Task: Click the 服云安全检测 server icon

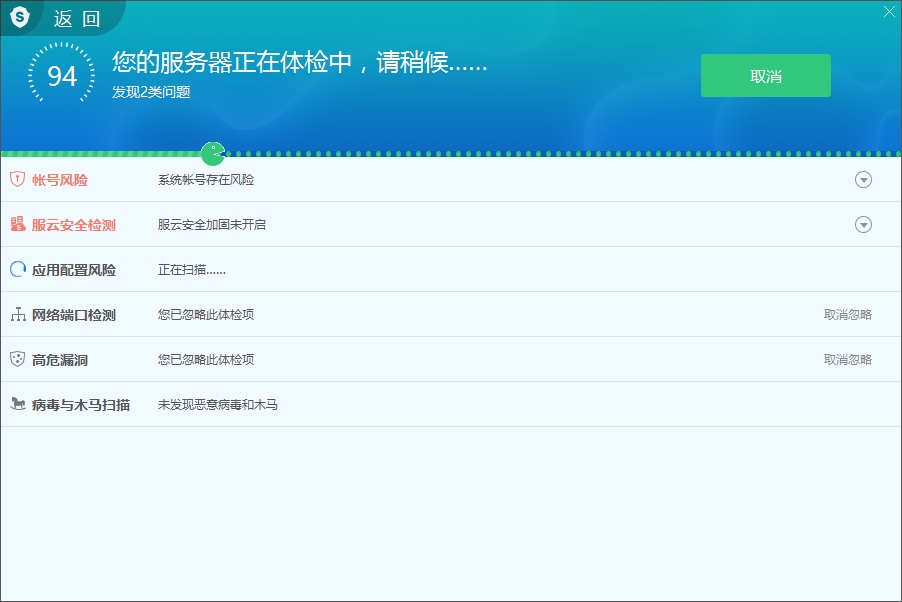Action: (x=17, y=224)
